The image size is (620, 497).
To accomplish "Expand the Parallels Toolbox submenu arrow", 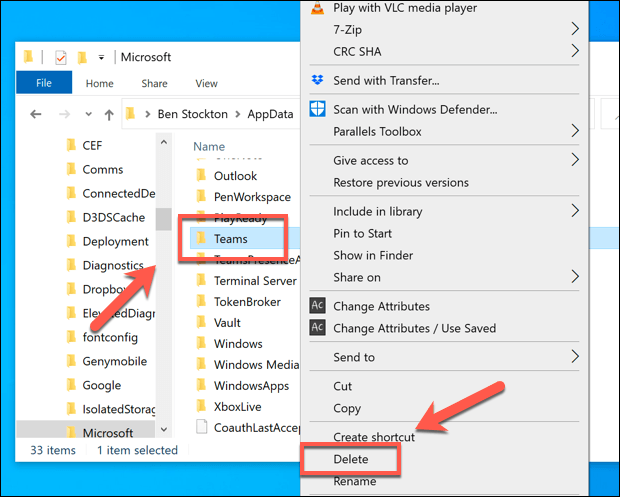I will pos(575,130).
